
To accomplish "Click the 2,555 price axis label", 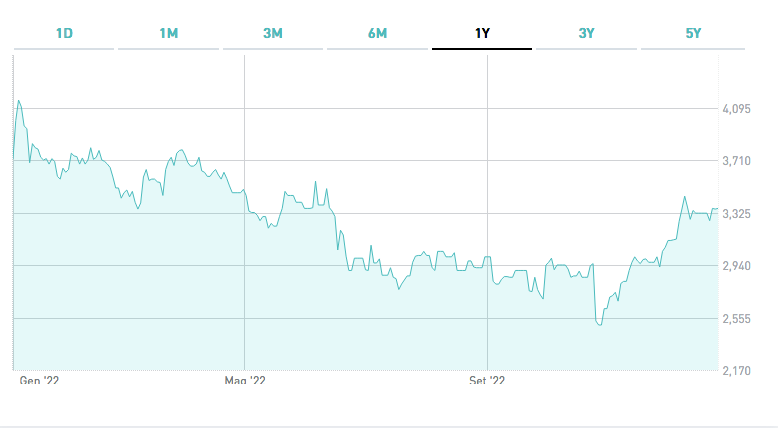I will [x=736, y=318].
